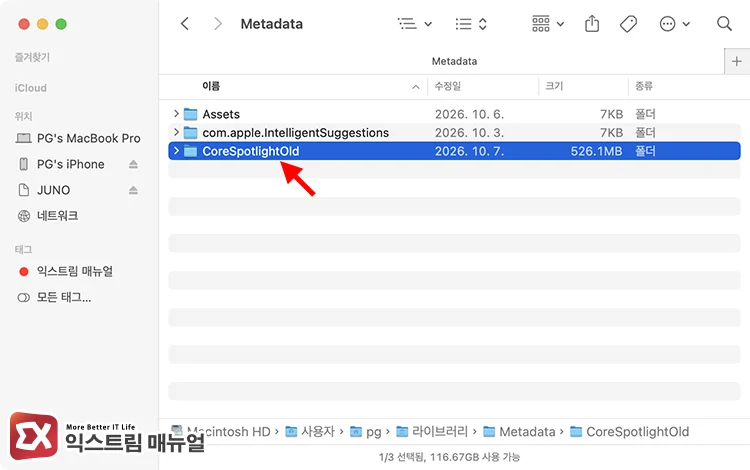Expand the Assets folder disclosure arrow
Viewport: 750px width, 470px height.
point(176,114)
